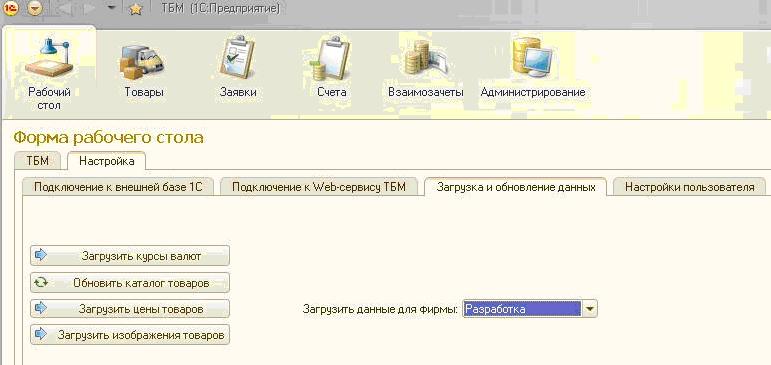Click Загрузить изображения товаров button
This screenshot has width=771, height=365.
click(130, 335)
